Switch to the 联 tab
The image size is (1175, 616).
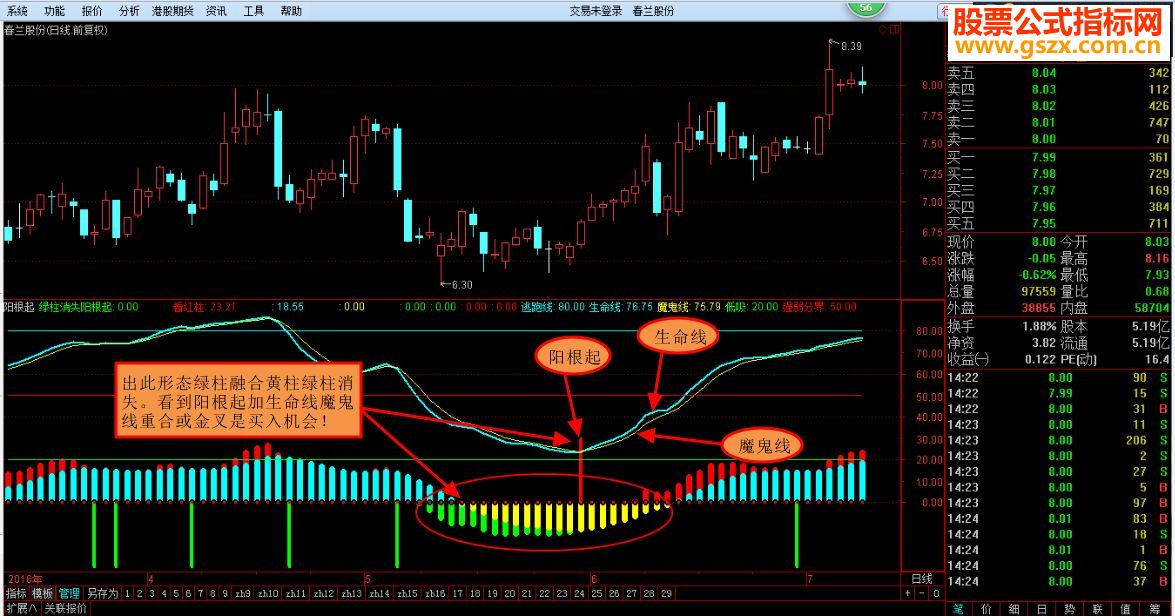click(1097, 609)
